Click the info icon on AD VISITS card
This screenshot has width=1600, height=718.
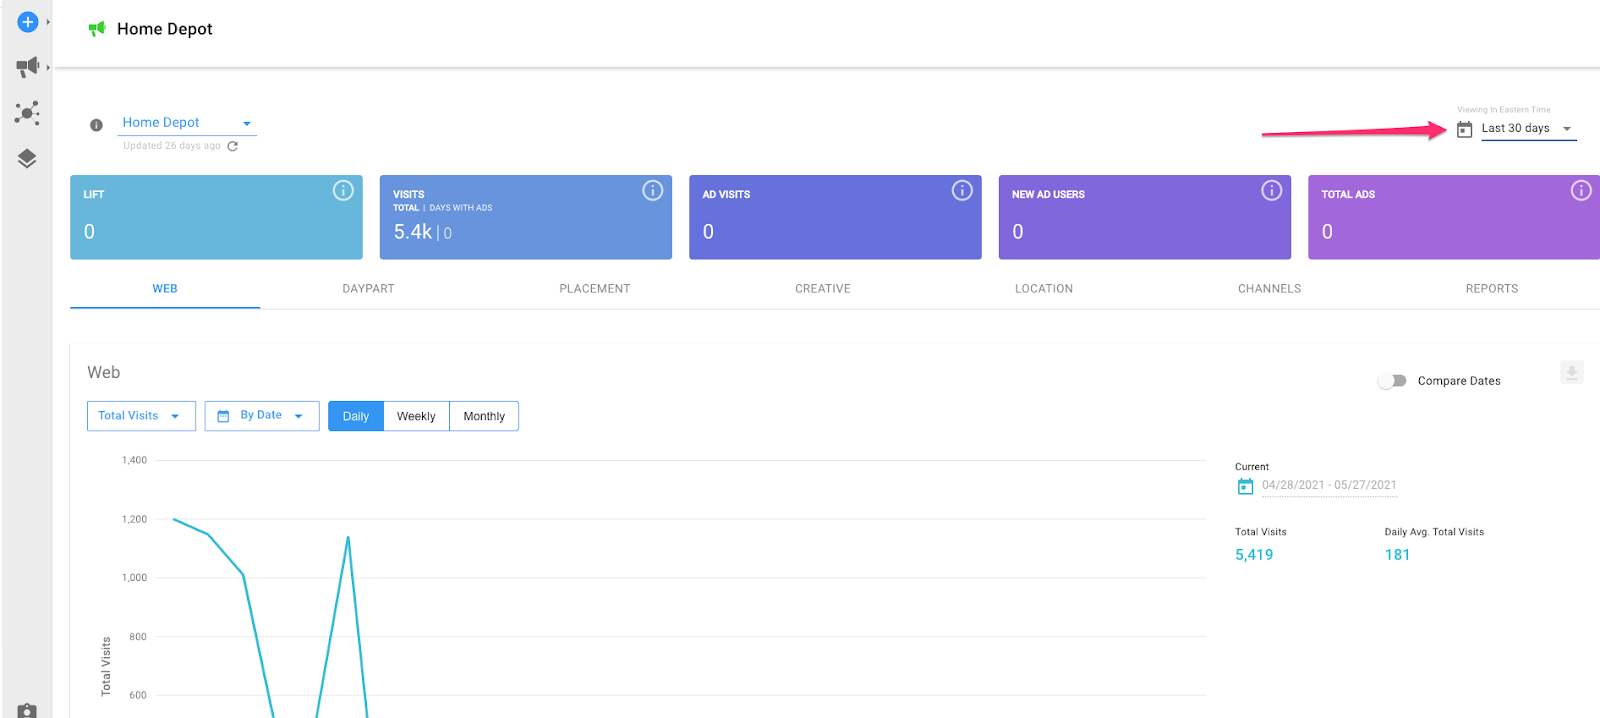(x=962, y=190)
